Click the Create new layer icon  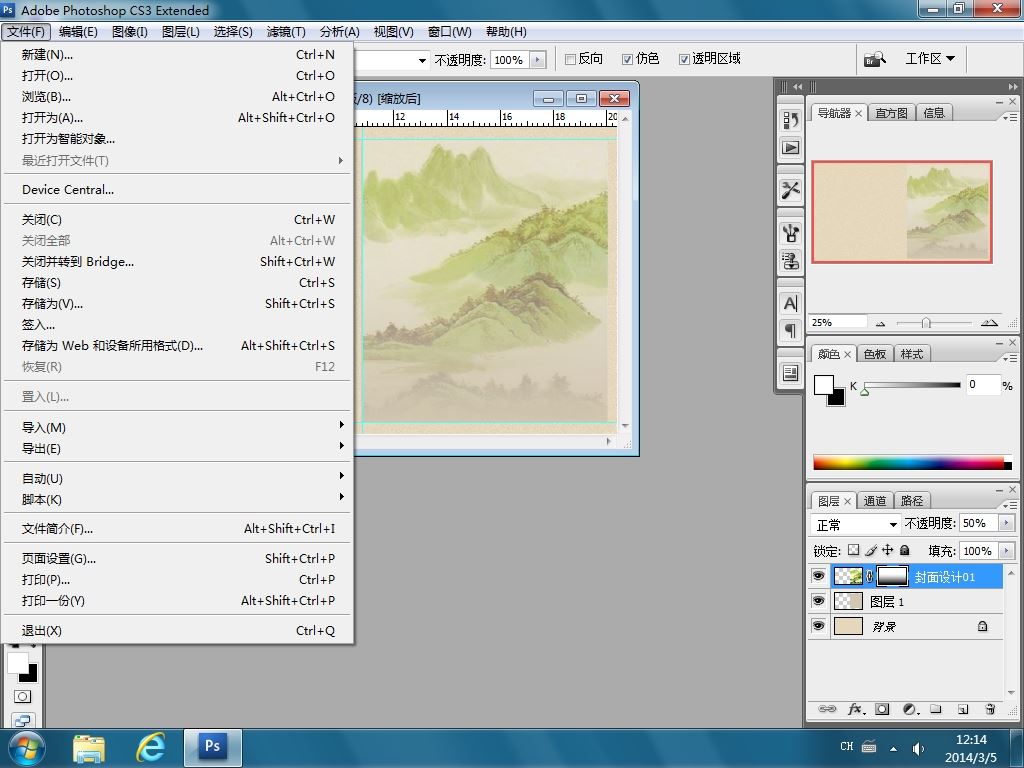[963, 709]
